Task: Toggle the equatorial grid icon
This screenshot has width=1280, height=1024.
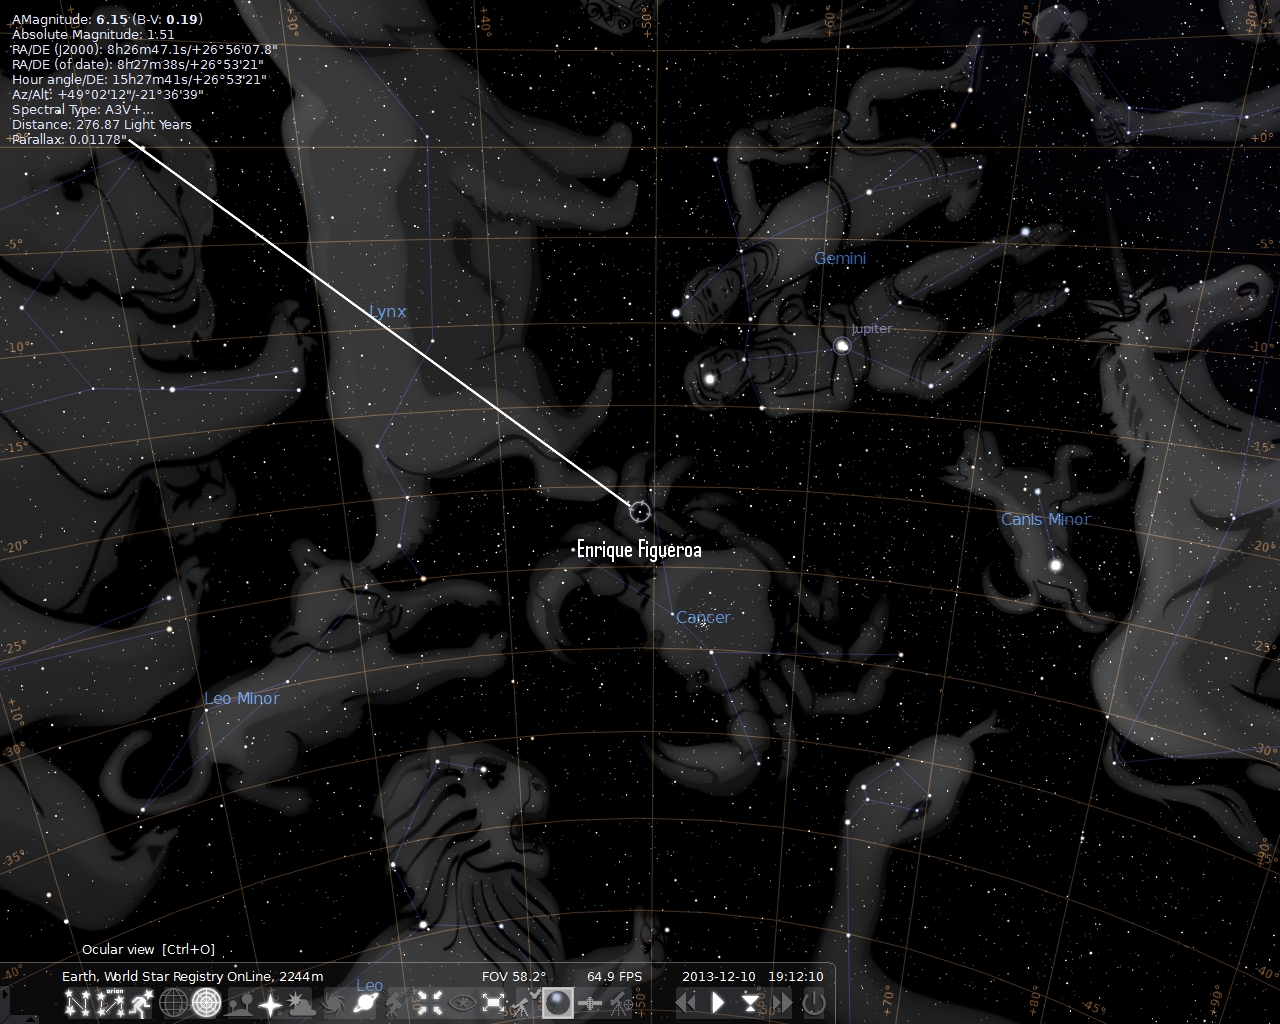Action: [174, 1002]
